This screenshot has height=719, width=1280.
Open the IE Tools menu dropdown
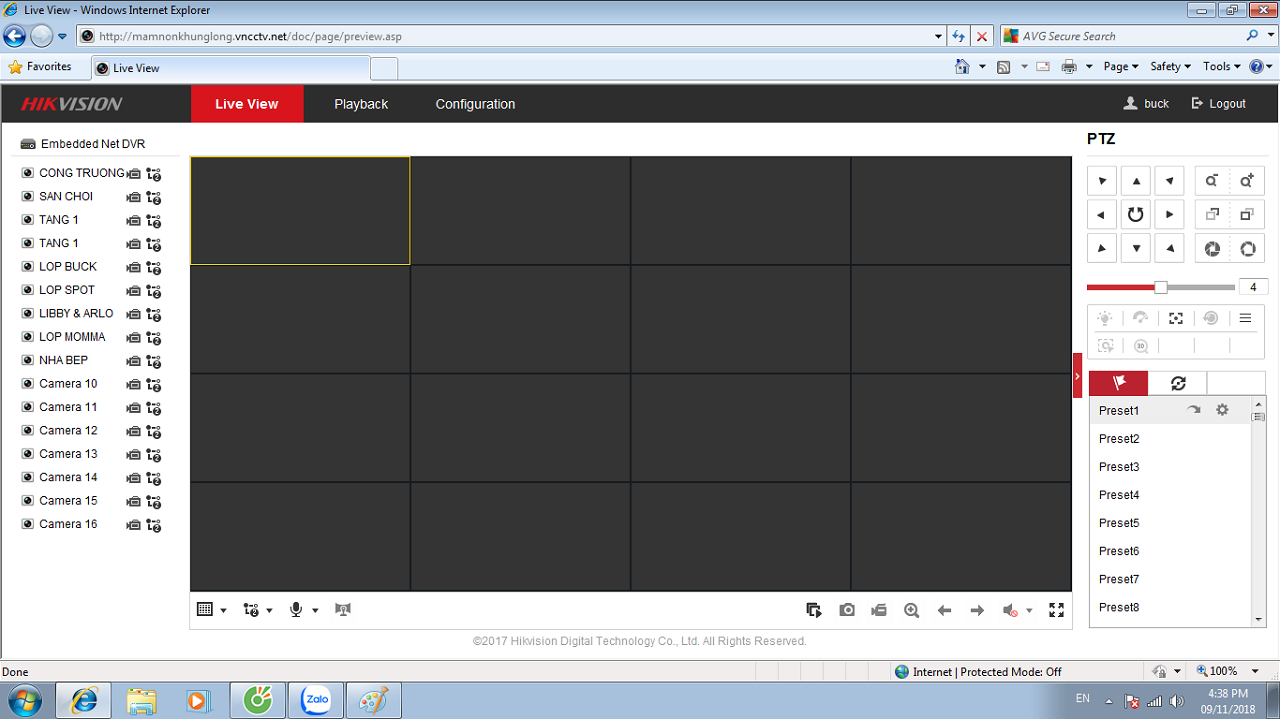pyautogui.click(x=1221, y=66)
